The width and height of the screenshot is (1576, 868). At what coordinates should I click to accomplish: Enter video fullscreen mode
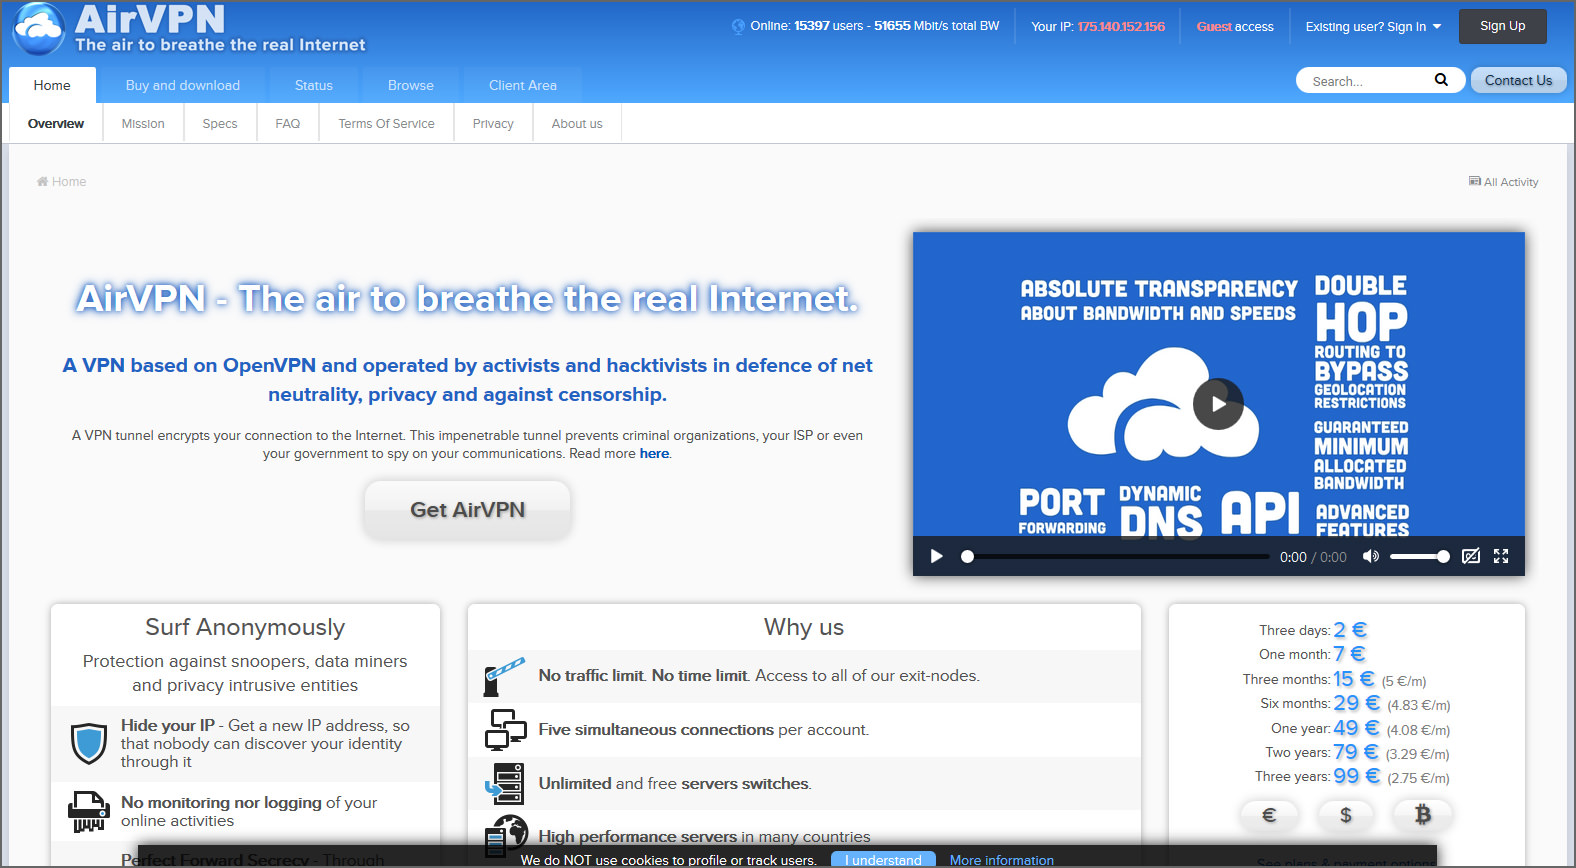(1501, 556)
